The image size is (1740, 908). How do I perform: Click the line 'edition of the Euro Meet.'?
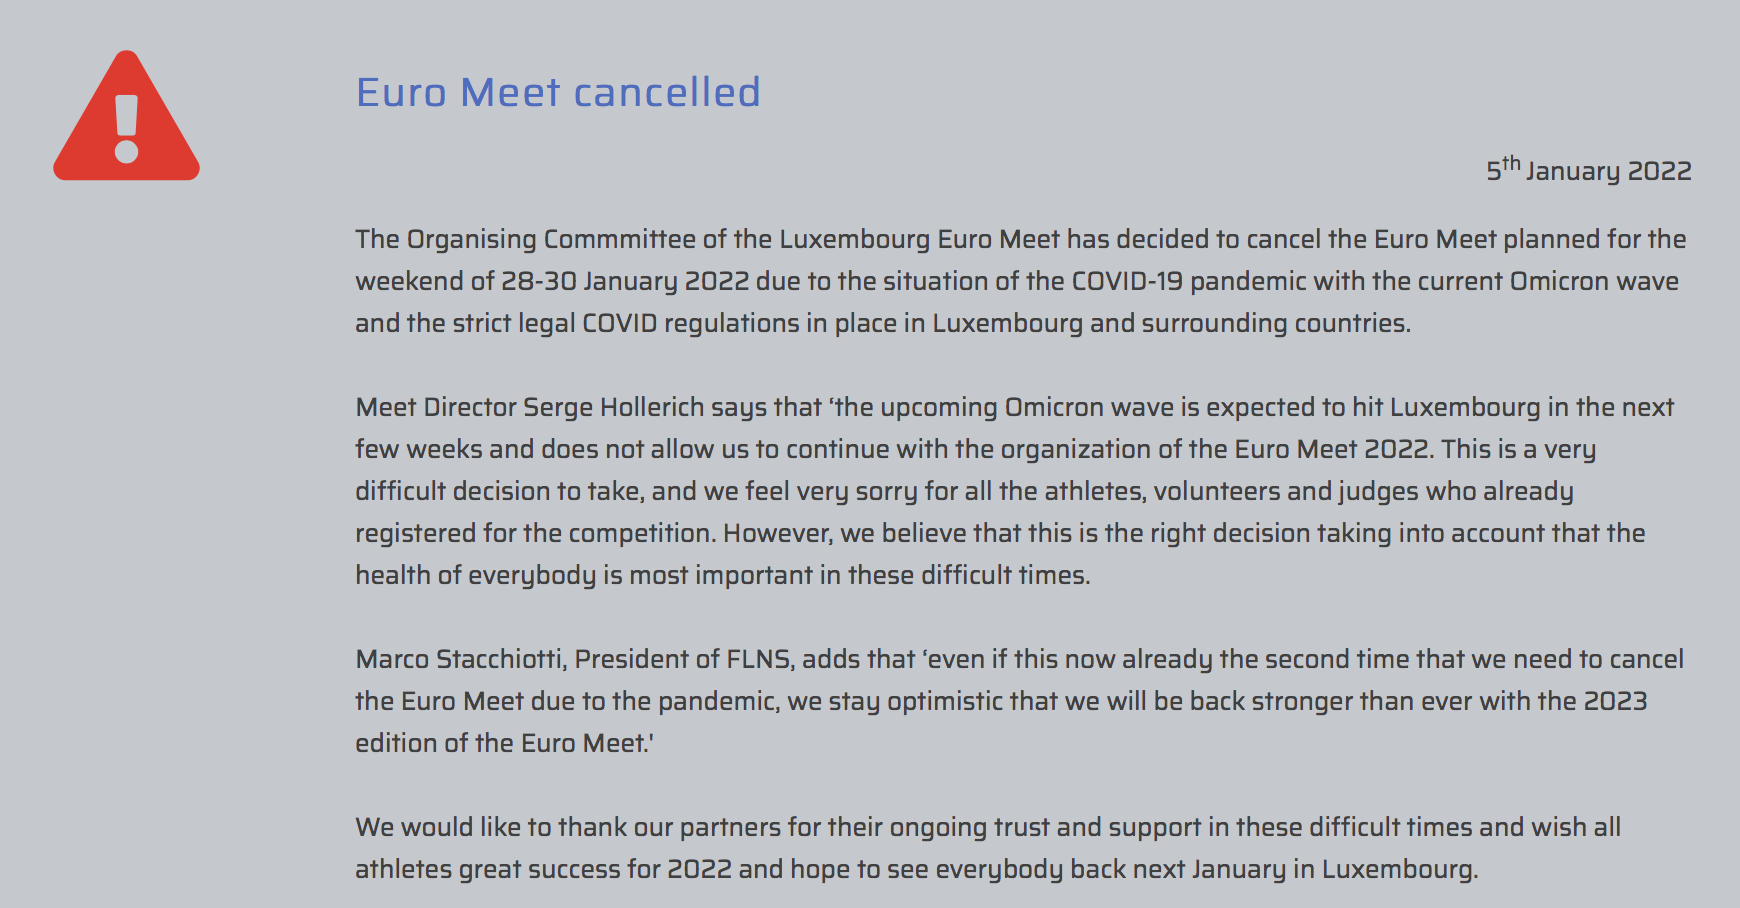coord(504,743)
